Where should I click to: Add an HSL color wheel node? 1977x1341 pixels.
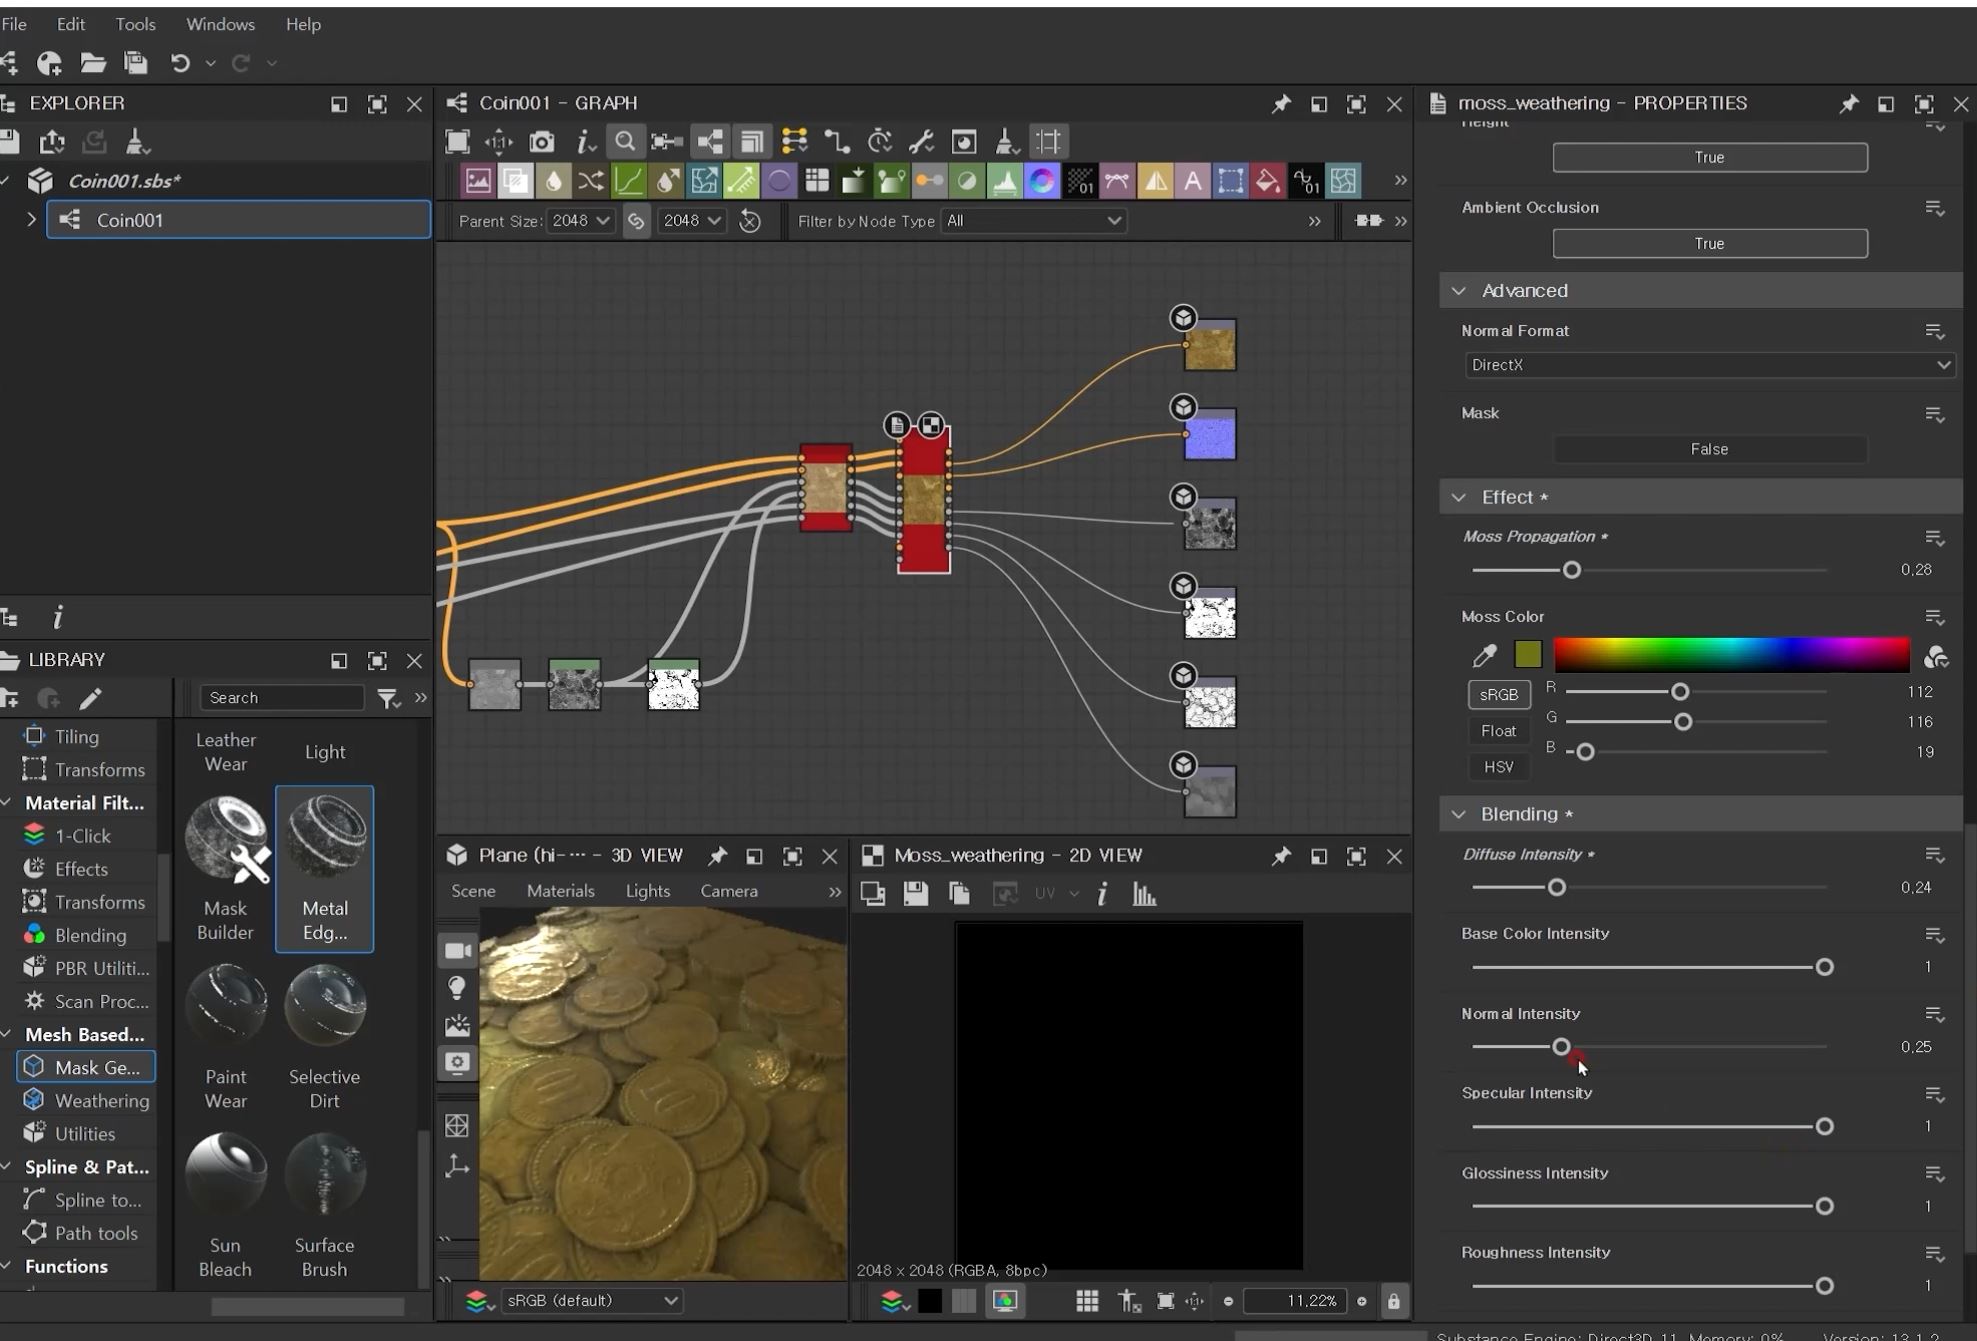point(1042,181)
